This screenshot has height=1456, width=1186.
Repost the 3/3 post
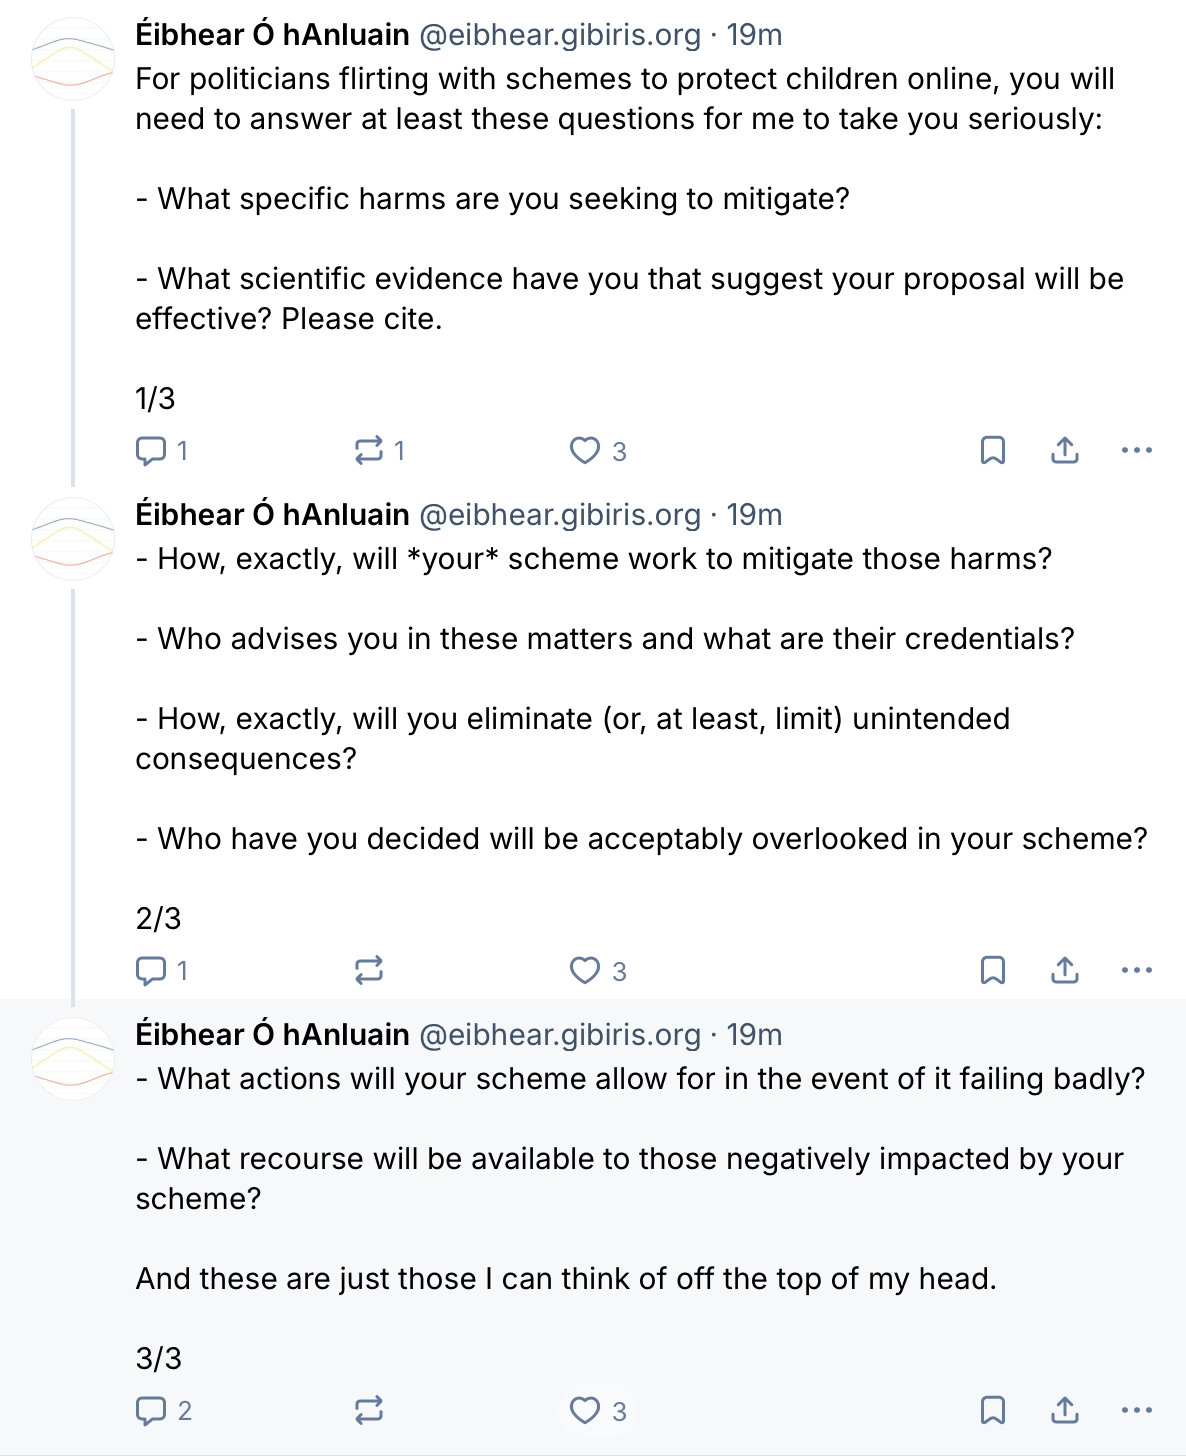tap(369, 1411)
